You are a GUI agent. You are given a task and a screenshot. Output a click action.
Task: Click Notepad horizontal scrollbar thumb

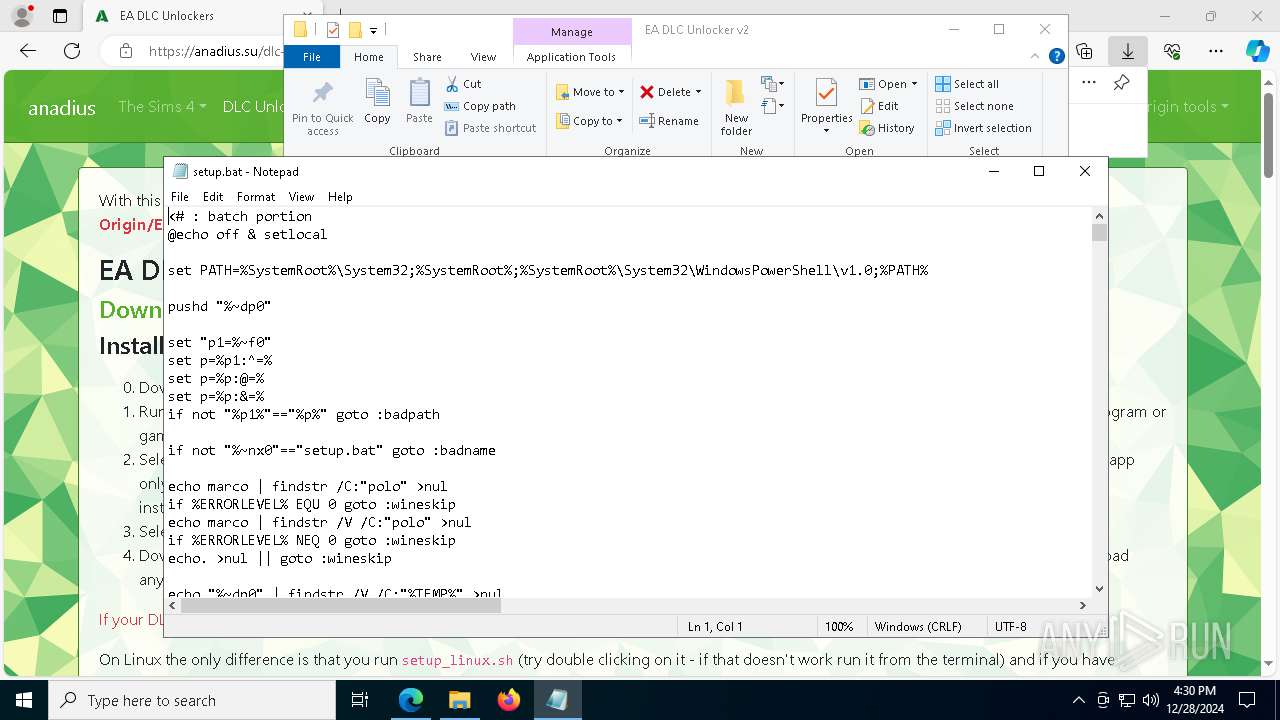click(340, 605)
